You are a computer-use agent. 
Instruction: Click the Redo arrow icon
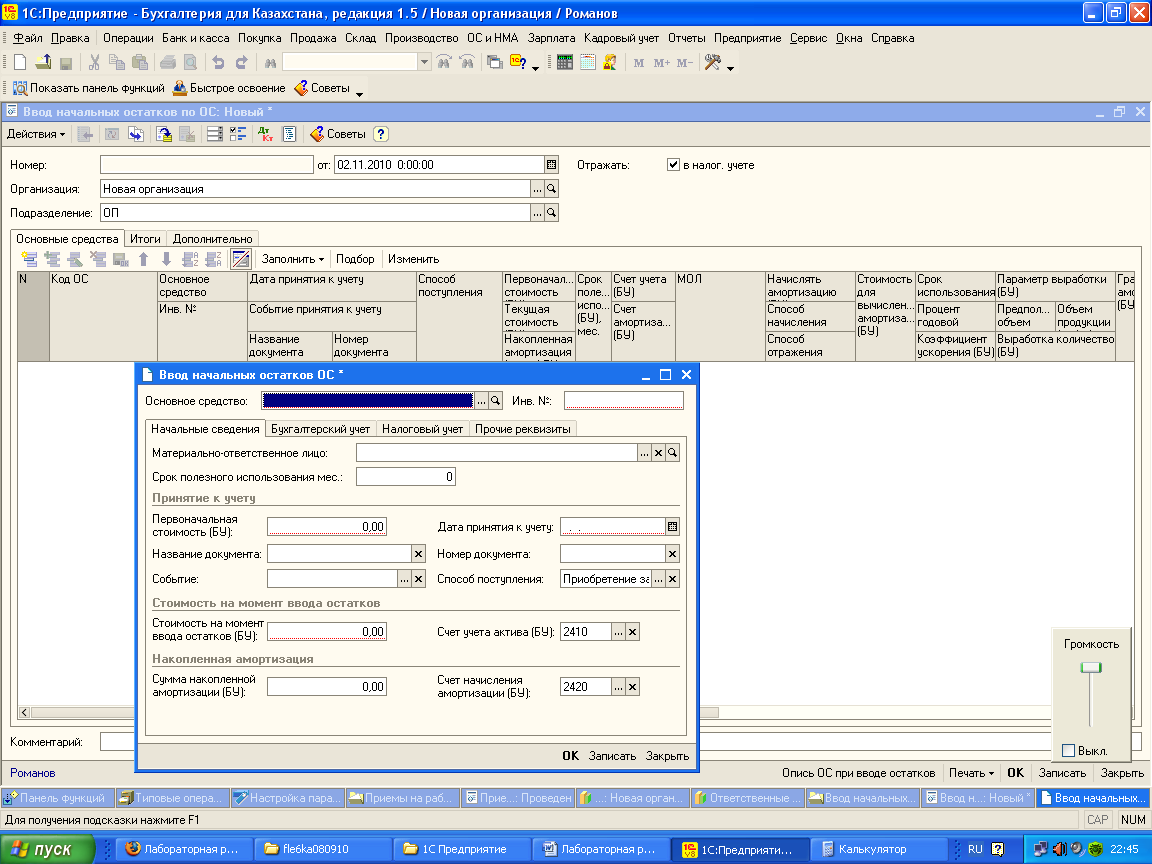241,63
